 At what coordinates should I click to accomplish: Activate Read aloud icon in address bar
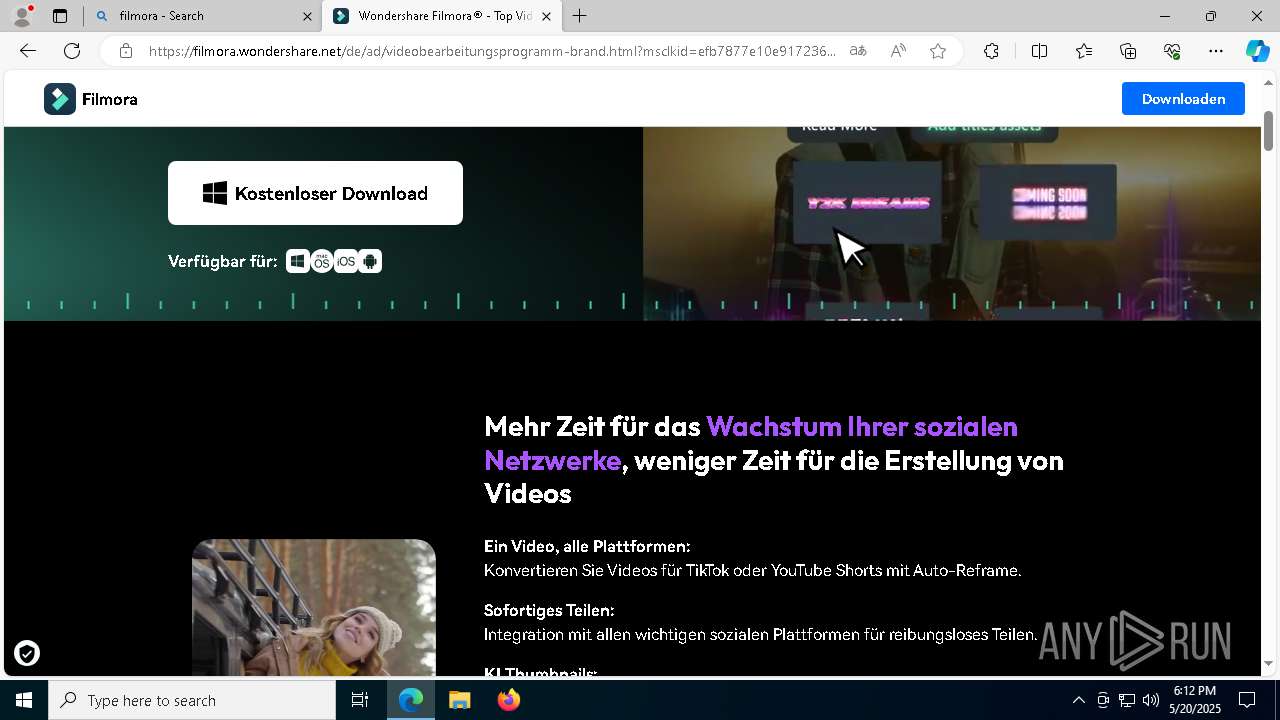(x=898, y=51)
